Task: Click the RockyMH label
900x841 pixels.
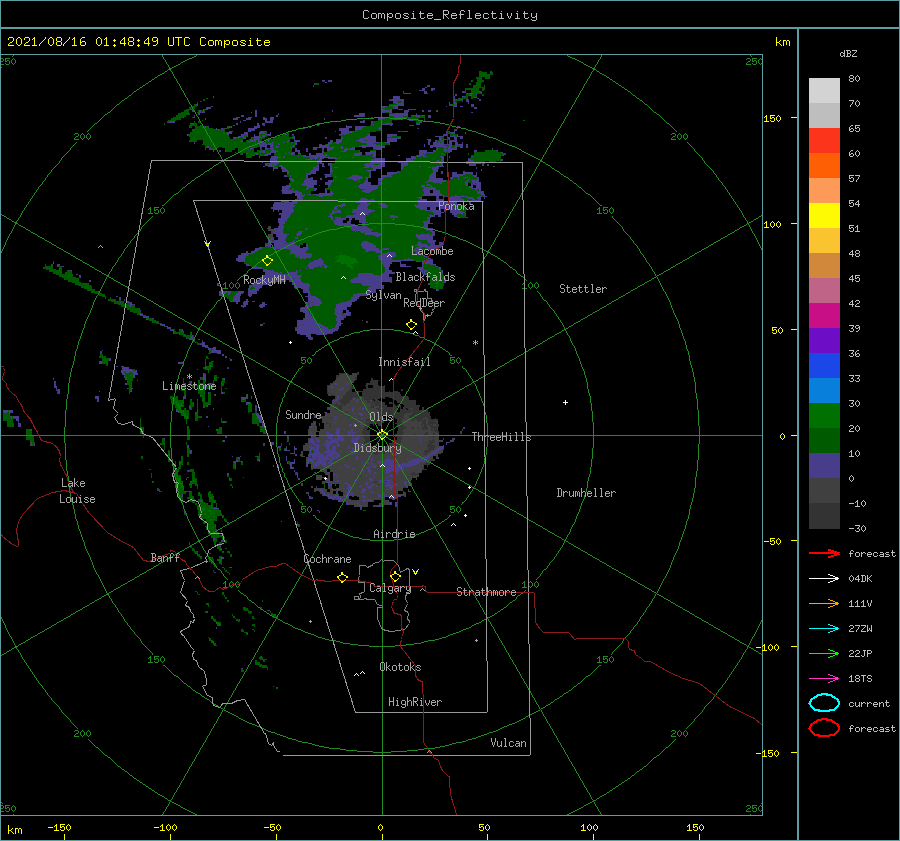Action: pyautogui.click(x=264, y=280)
